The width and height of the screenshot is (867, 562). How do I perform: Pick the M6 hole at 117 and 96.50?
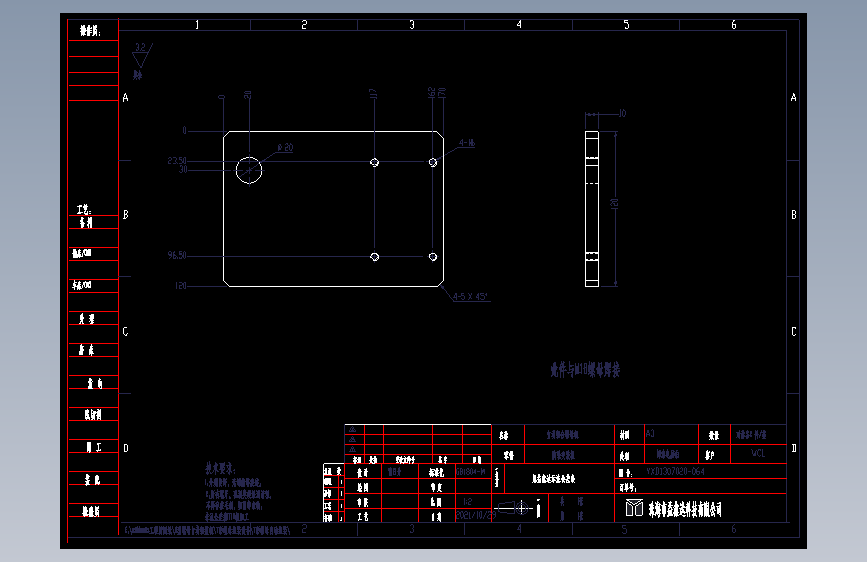click(x=374, y=257)
